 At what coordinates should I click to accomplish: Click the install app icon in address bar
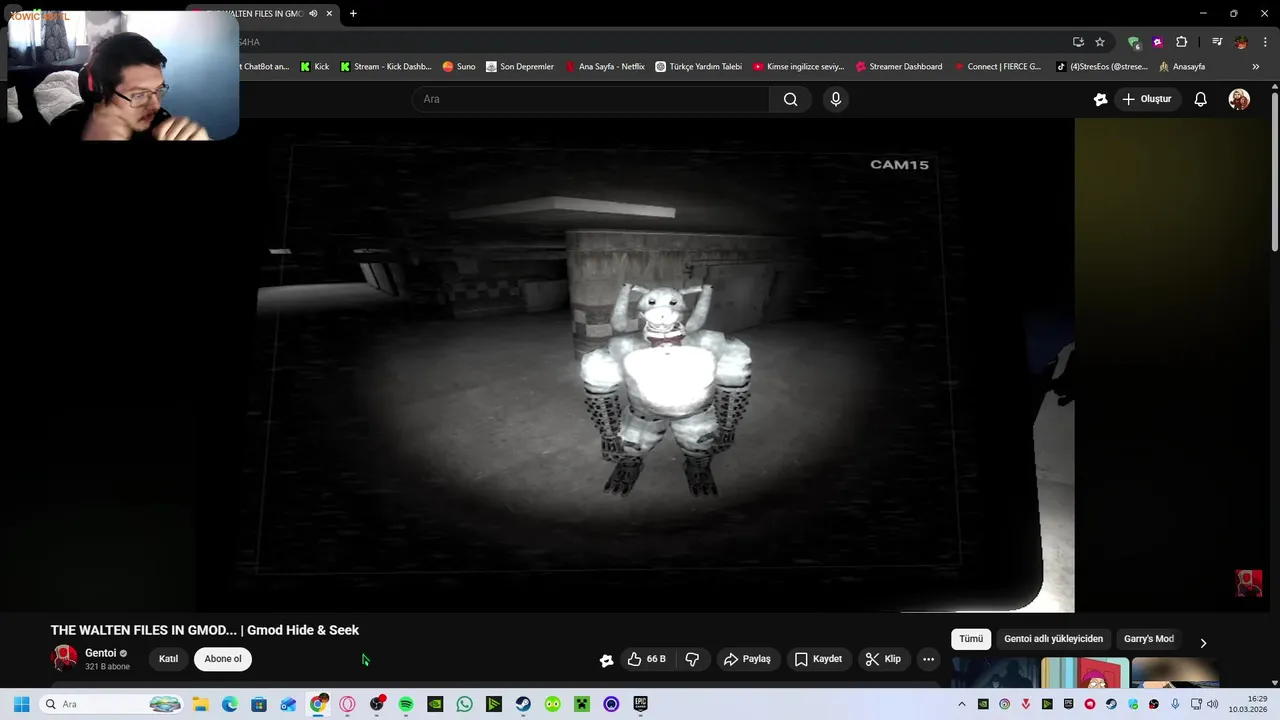click(1078, 42)
